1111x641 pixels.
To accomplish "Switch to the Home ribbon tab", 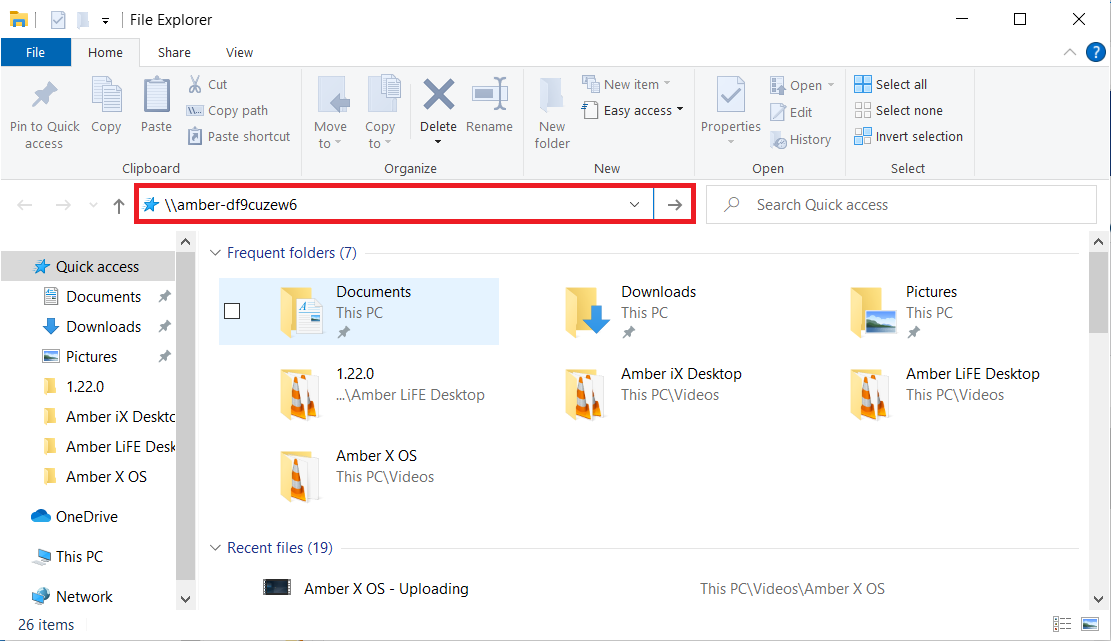I will tap(105, 52).
